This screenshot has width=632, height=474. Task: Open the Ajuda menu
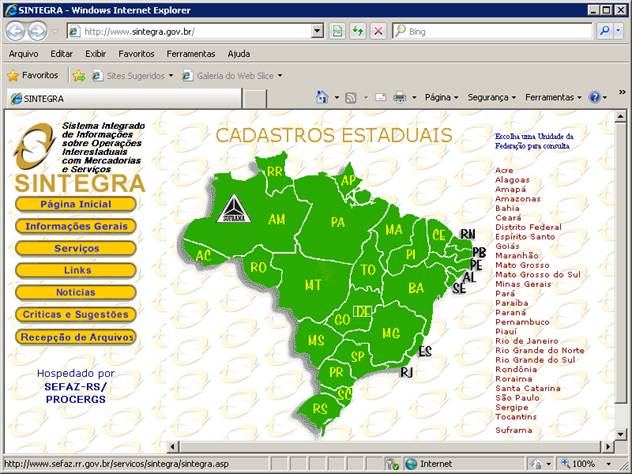coord(239,54)
